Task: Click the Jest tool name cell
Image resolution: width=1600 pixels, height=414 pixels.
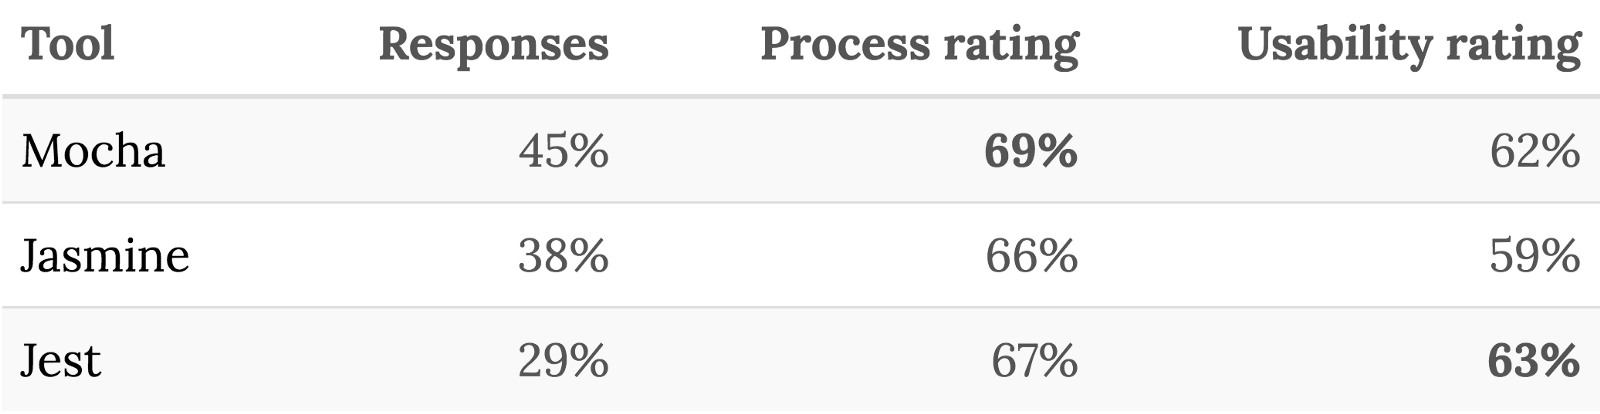Action: (x=61, y=361)
